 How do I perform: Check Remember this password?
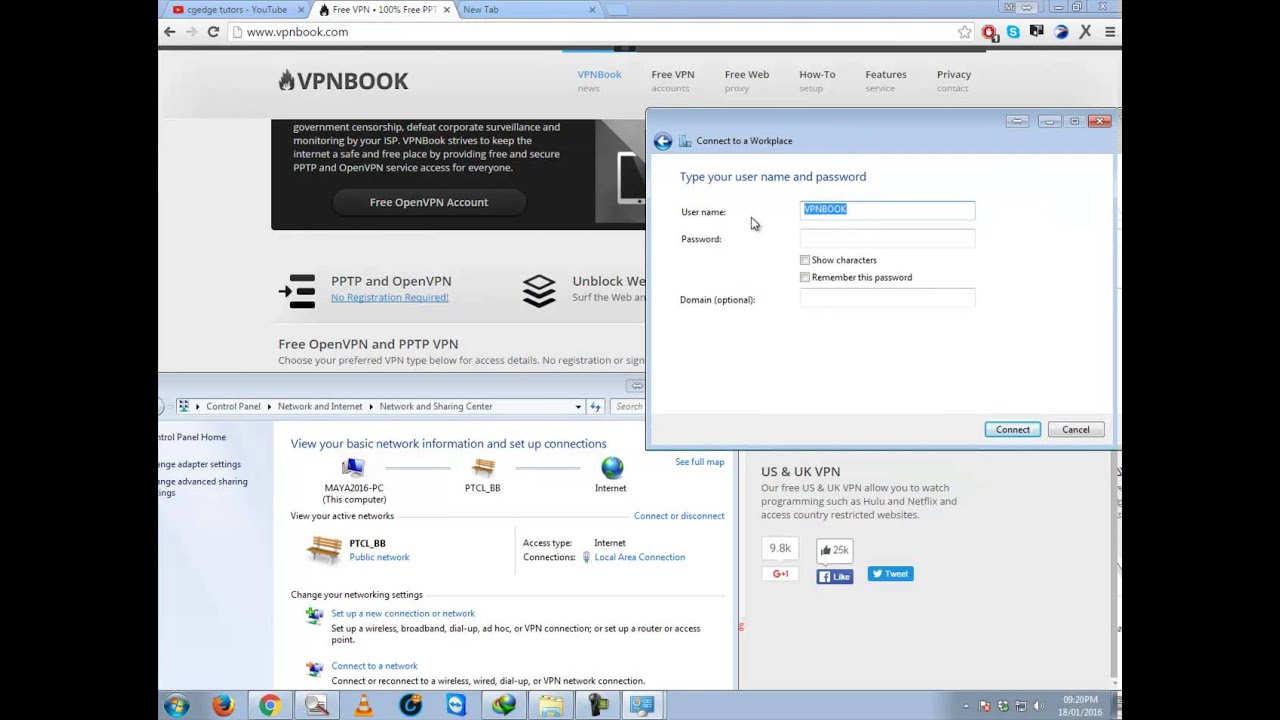click(805, 277)
